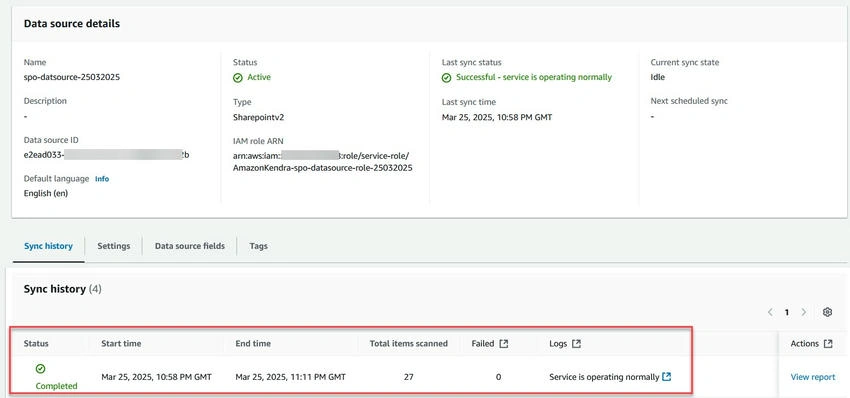Switch to the Settings tab

point(114,246)
